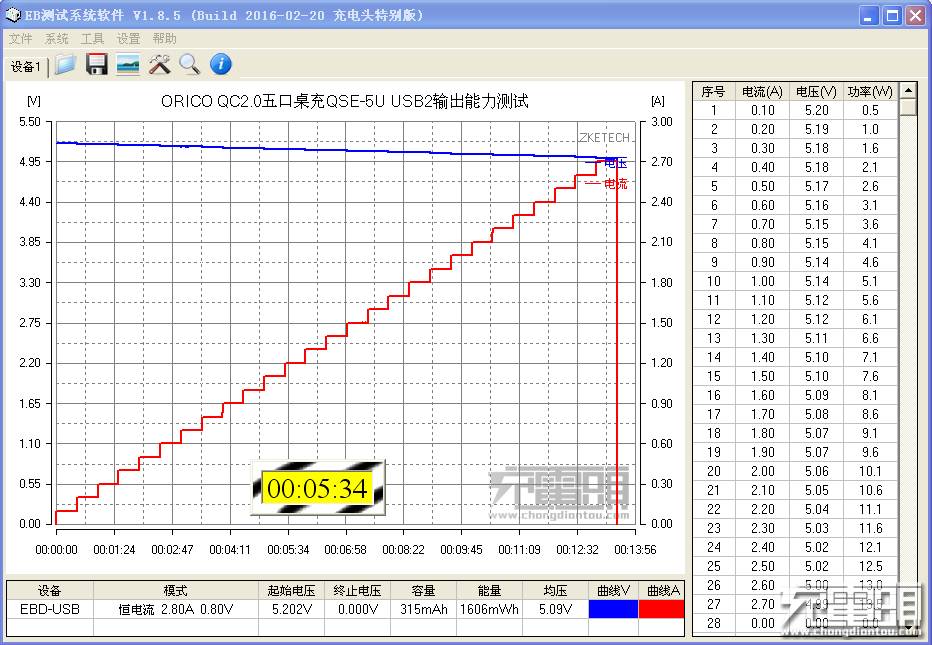
Task: Click the 序号 column header
Action: point(713,92)
